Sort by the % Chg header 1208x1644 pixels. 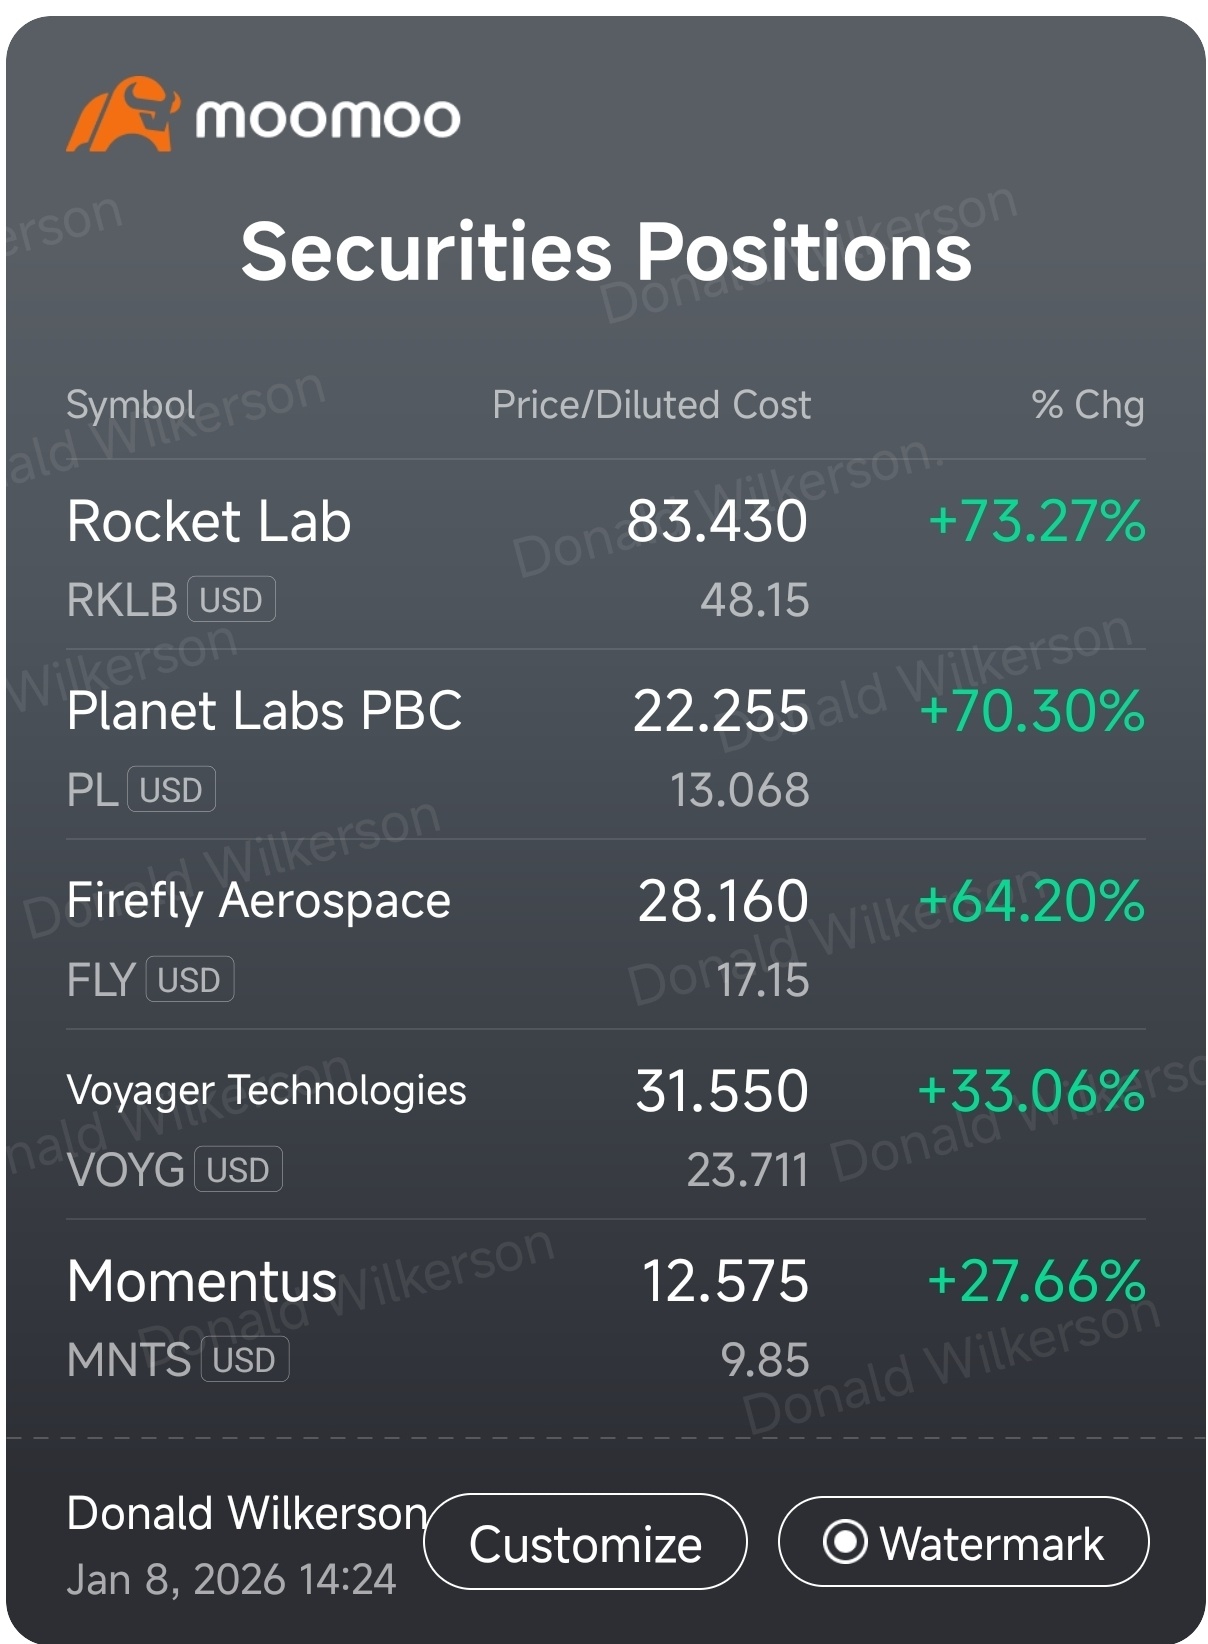click(1088, 405)
